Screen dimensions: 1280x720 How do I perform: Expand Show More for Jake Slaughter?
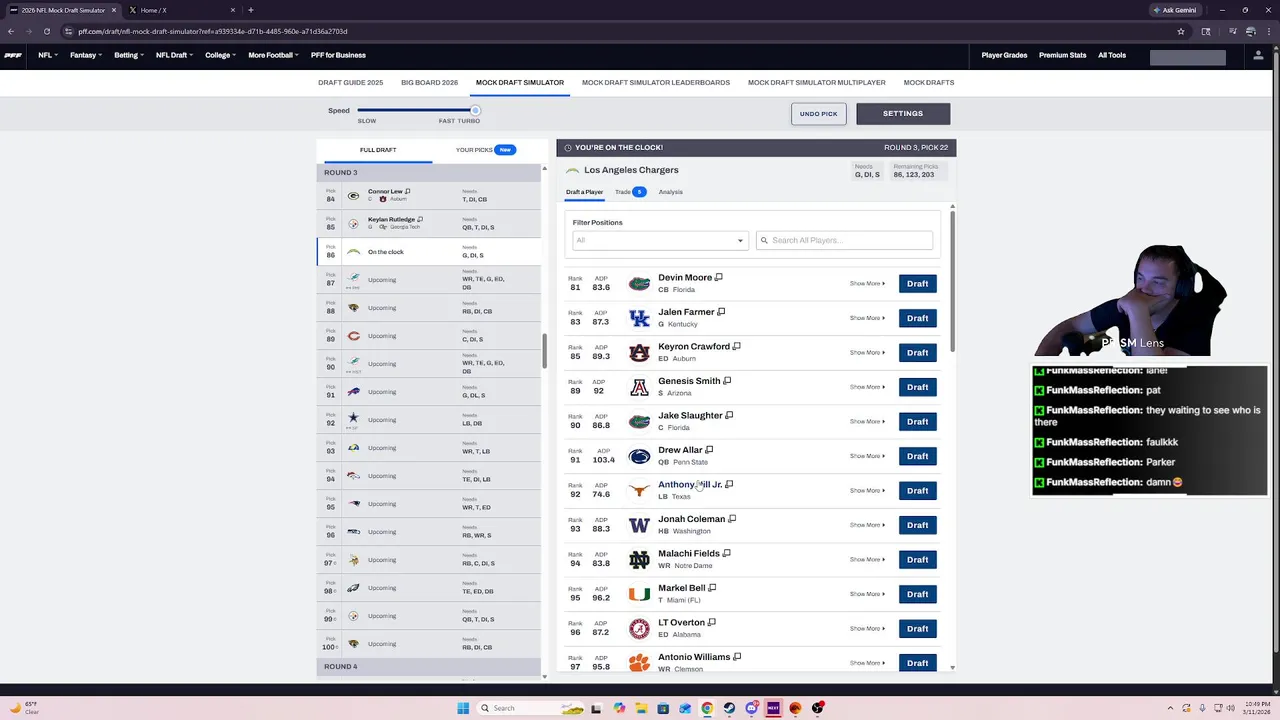867,422
